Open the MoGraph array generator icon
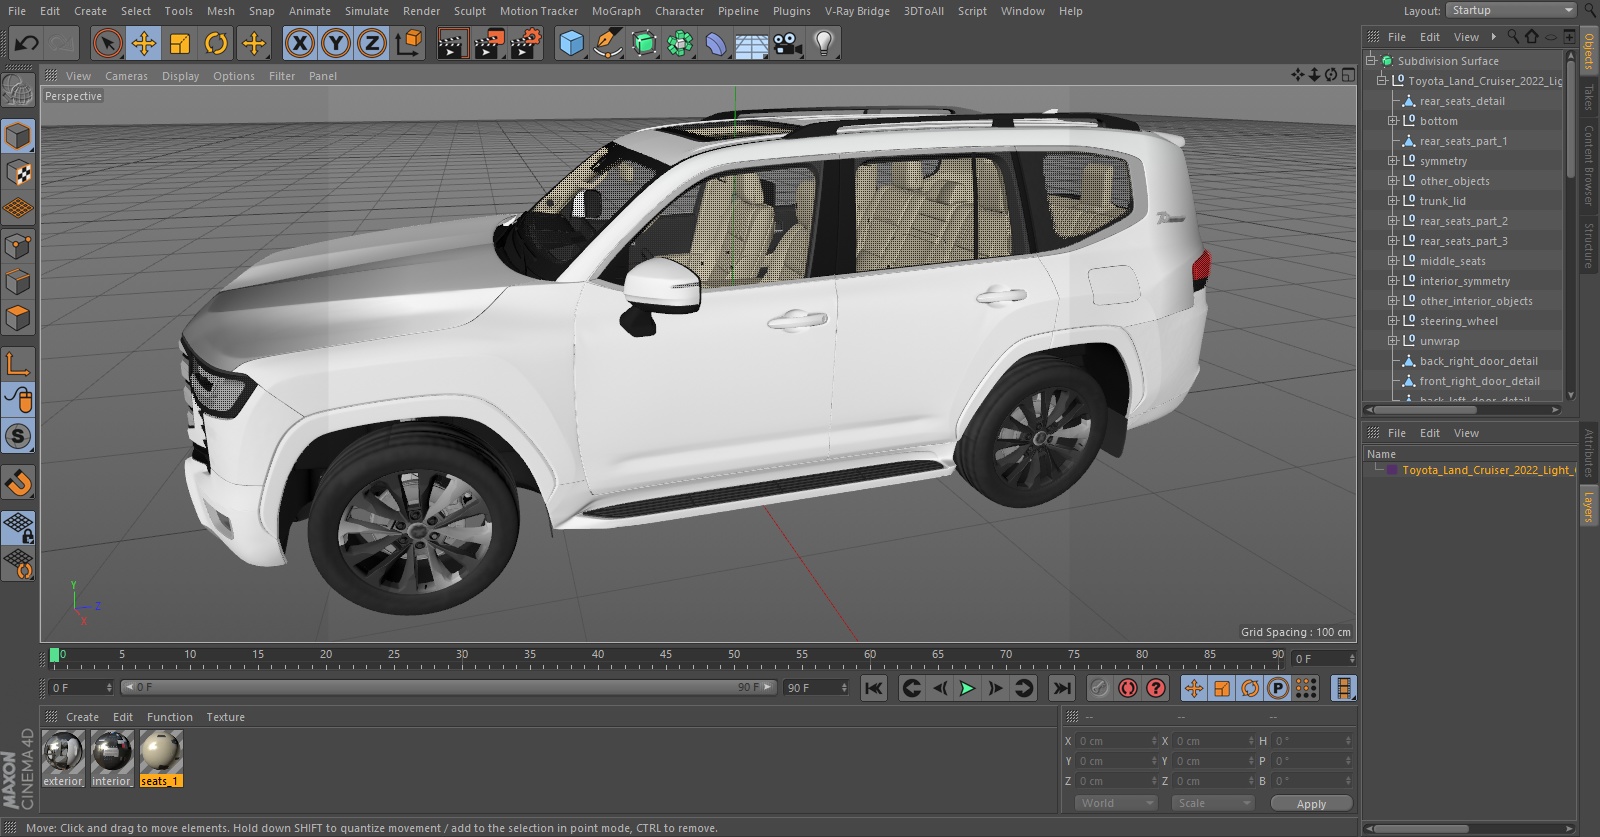The height and width of the screenshot is (837, 1600). pos(680,43)
